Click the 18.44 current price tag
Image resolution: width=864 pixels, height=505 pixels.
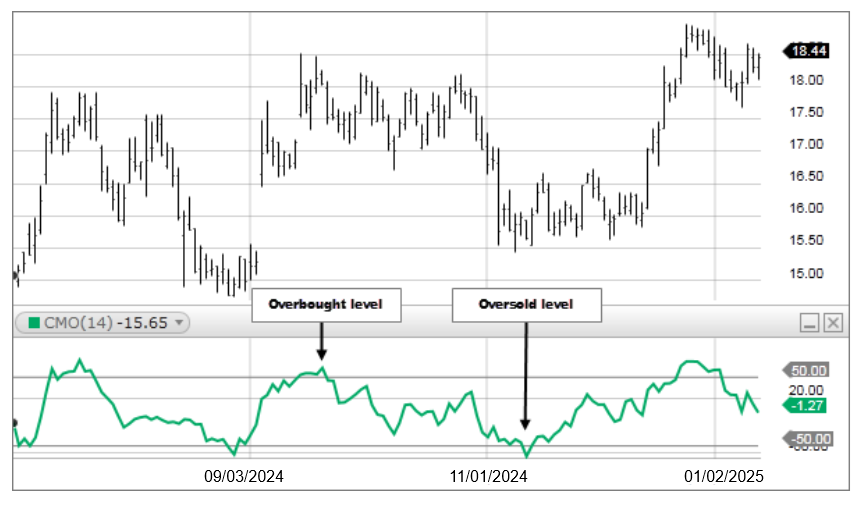807,50
